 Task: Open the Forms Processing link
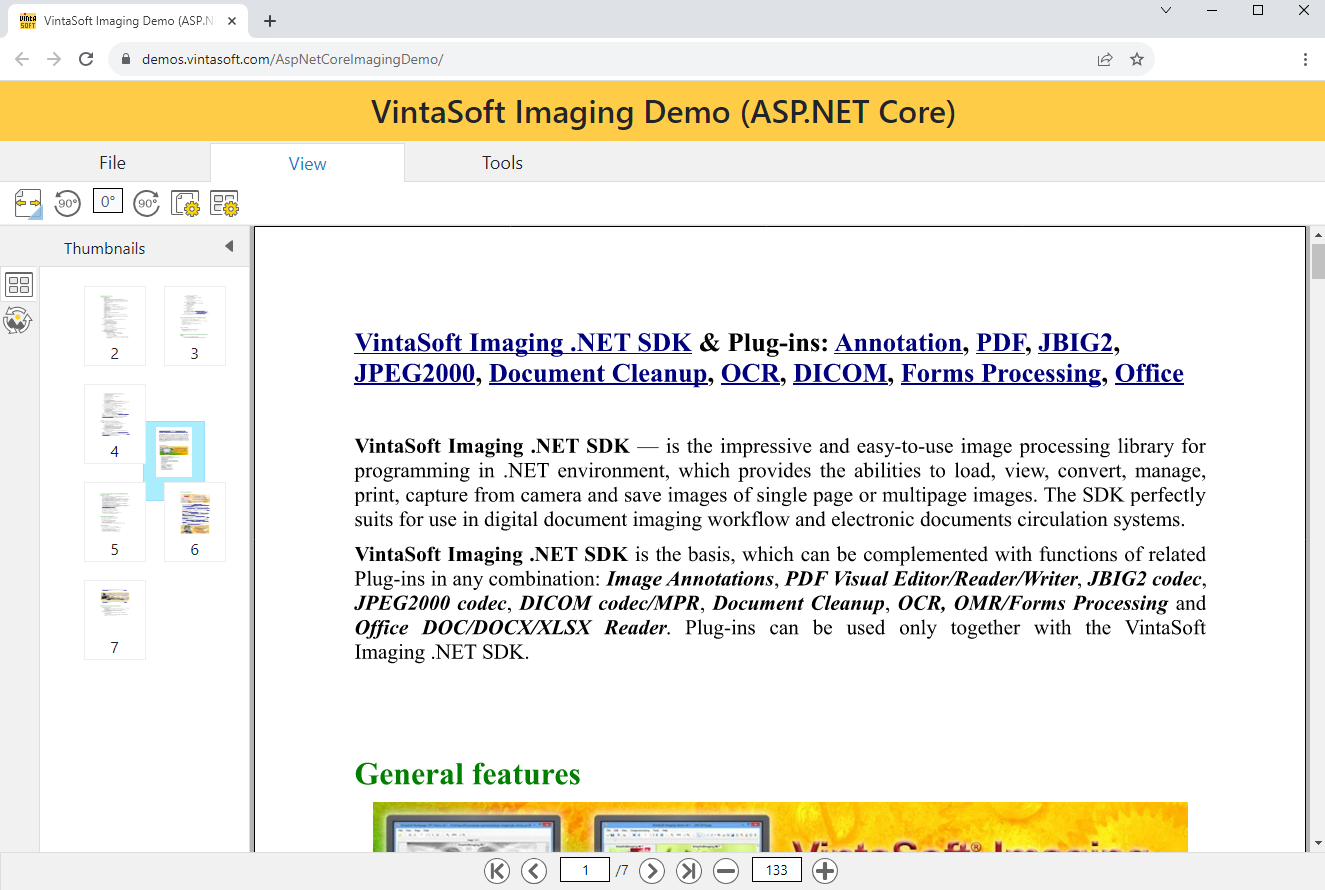(x=1001, y=373)
